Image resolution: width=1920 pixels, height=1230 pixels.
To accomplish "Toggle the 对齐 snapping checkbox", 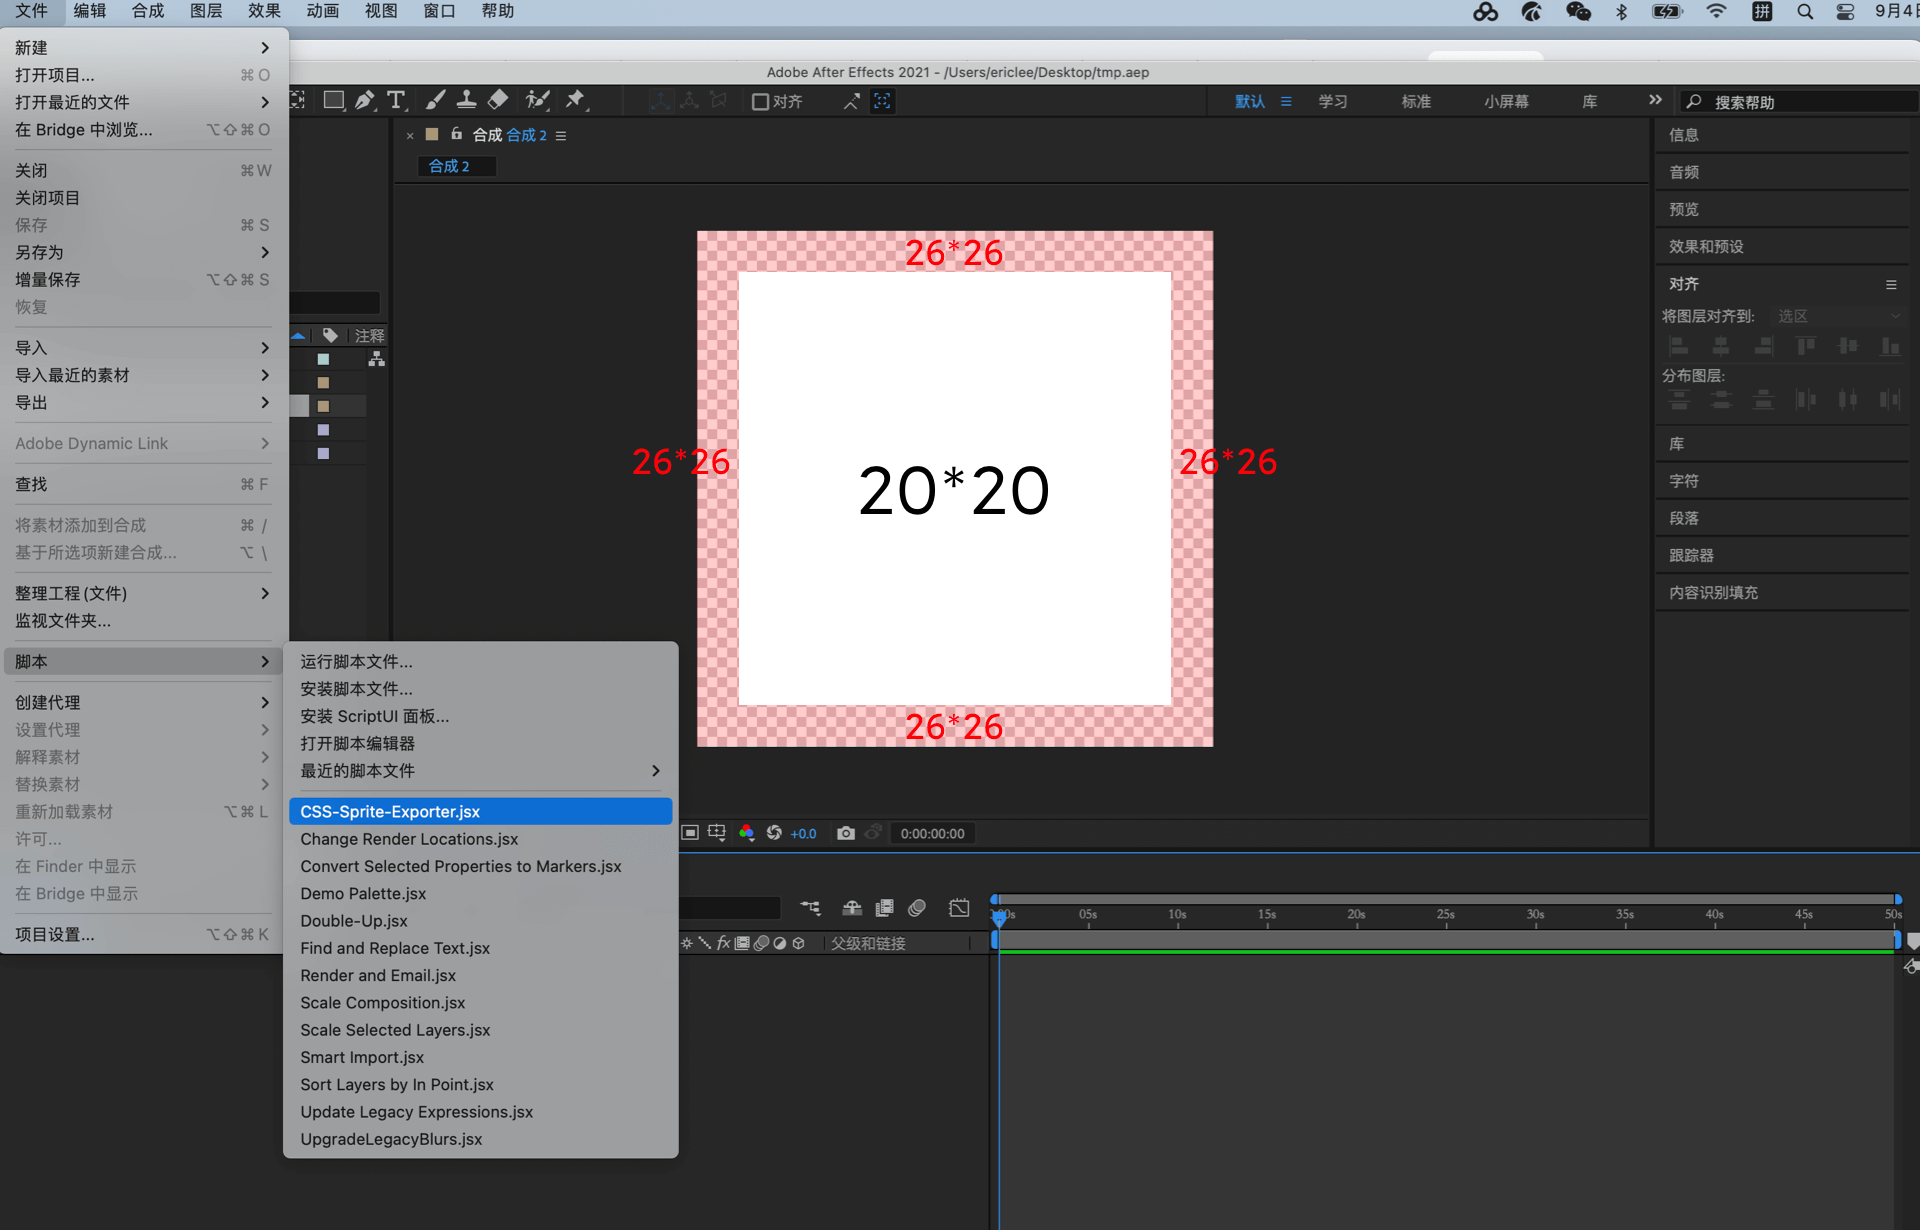I will (760, 102).
